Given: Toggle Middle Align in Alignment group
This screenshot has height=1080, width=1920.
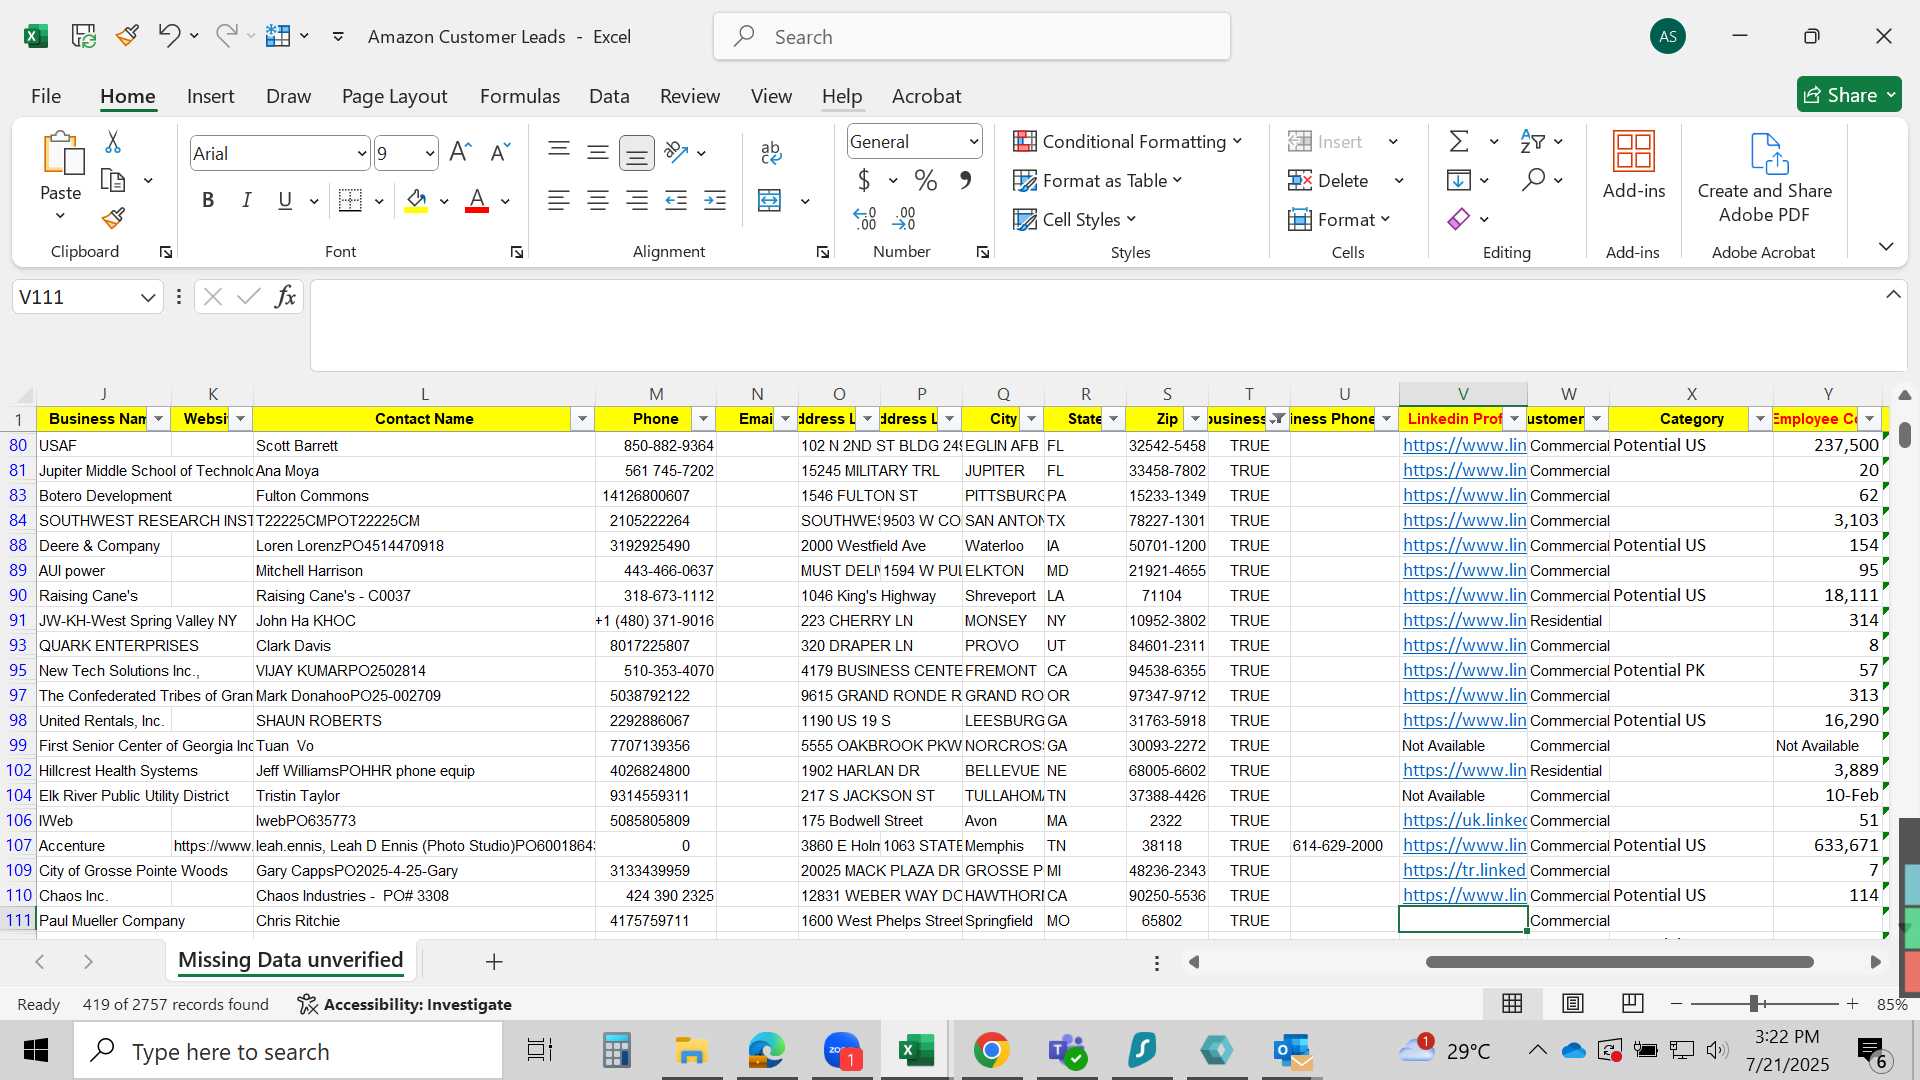Looking at the screenshot, I should click(598, 152).
